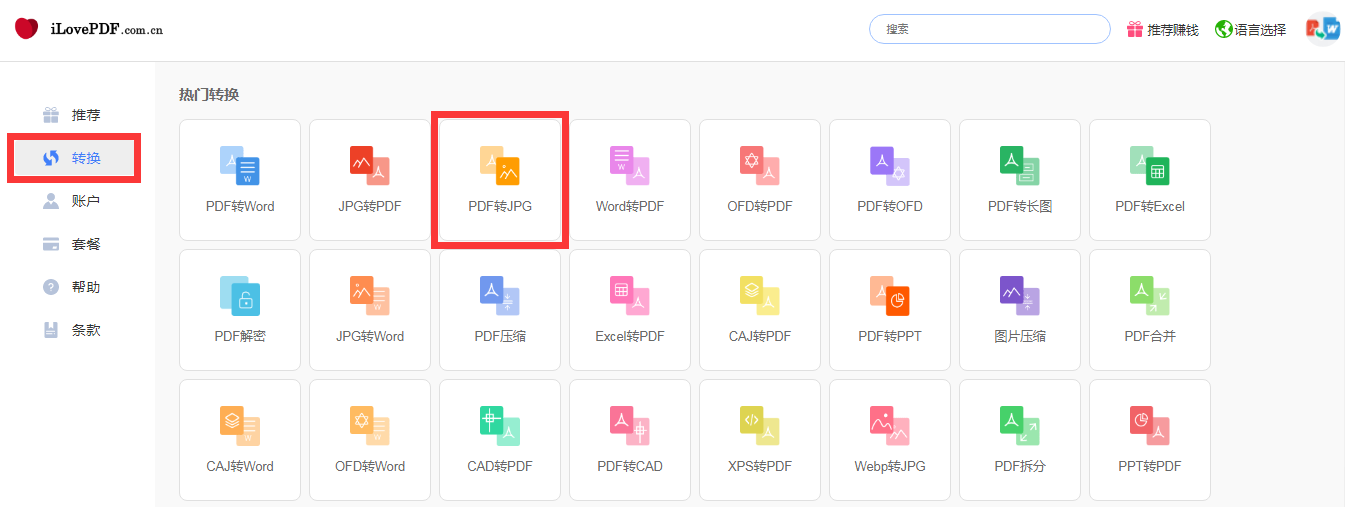Image resolution: width=1345 pixels, height=507 pixels.
Task: Open the PDF转Excel tool
Action: click(x=1150, y=180)
